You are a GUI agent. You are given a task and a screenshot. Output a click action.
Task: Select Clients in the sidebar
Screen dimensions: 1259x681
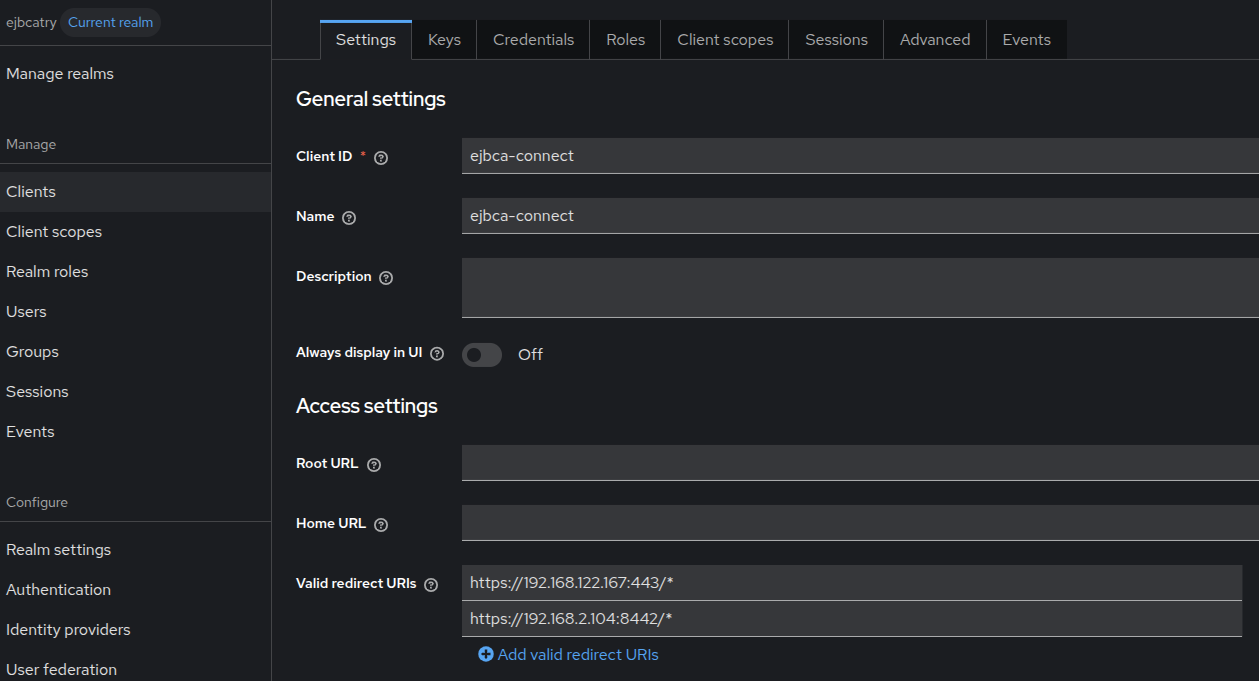pos(135,192)
